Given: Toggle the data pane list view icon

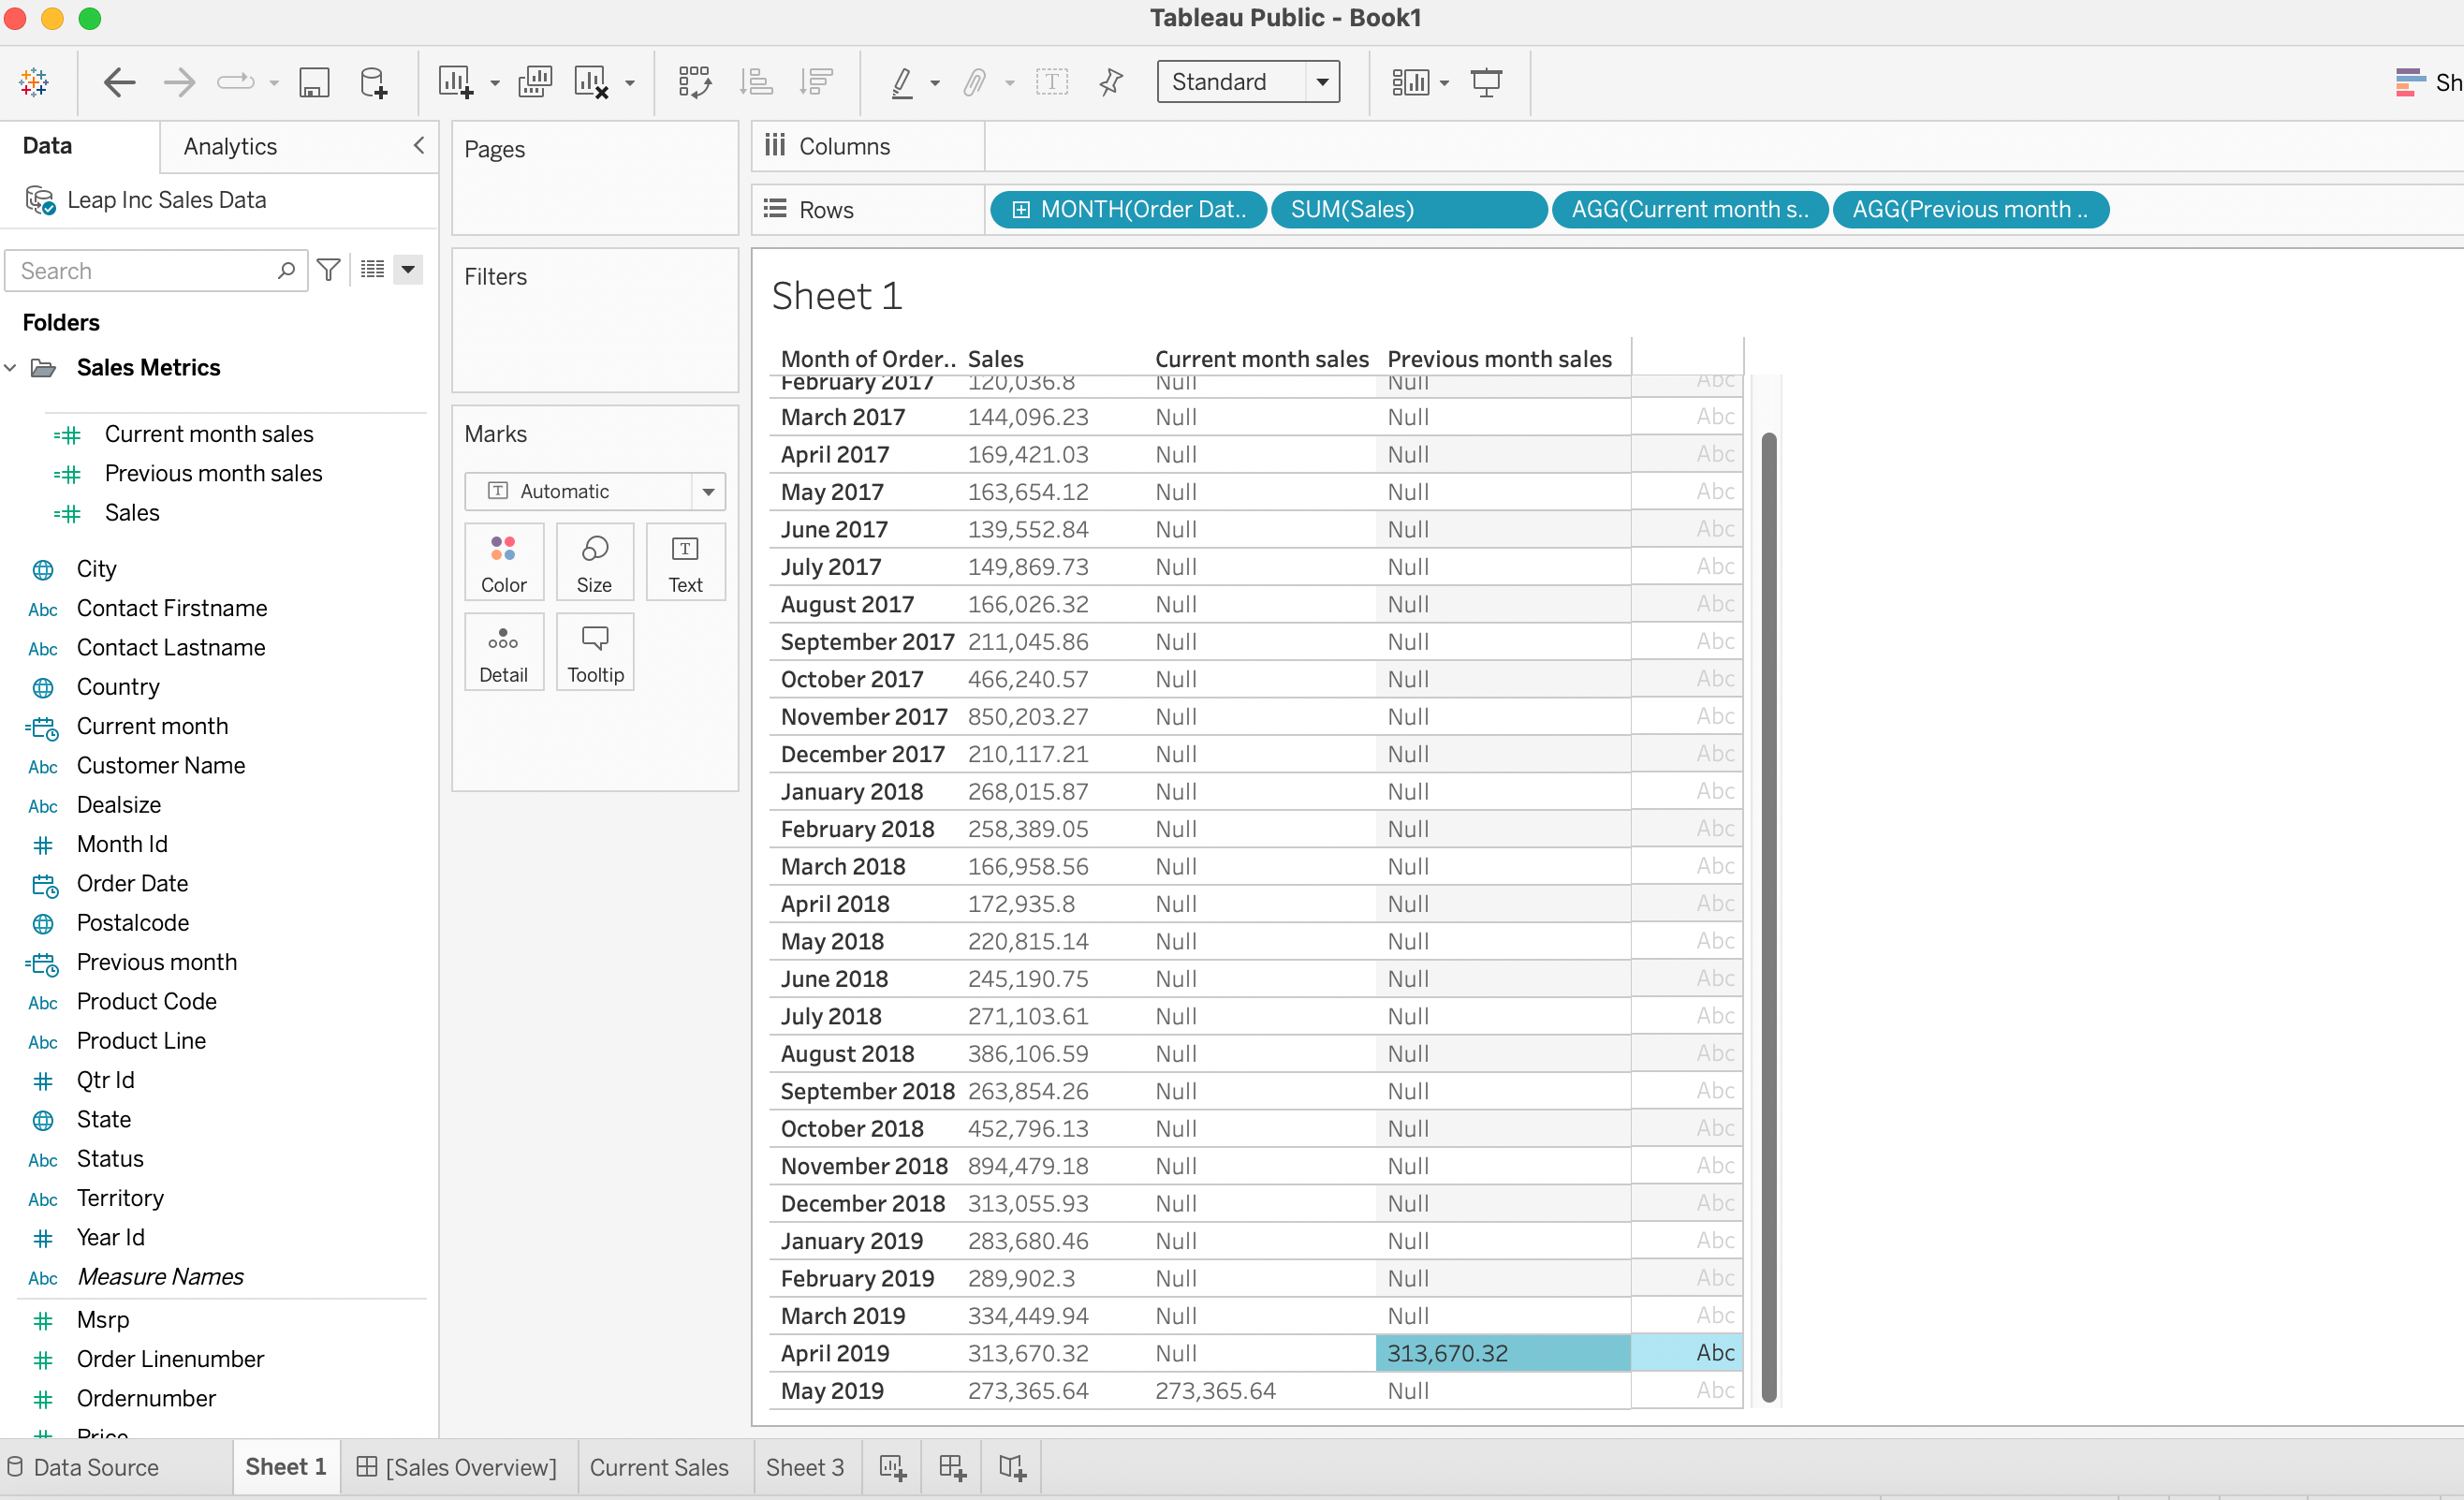Looking at the screenshot, I should tap(373, 270).
